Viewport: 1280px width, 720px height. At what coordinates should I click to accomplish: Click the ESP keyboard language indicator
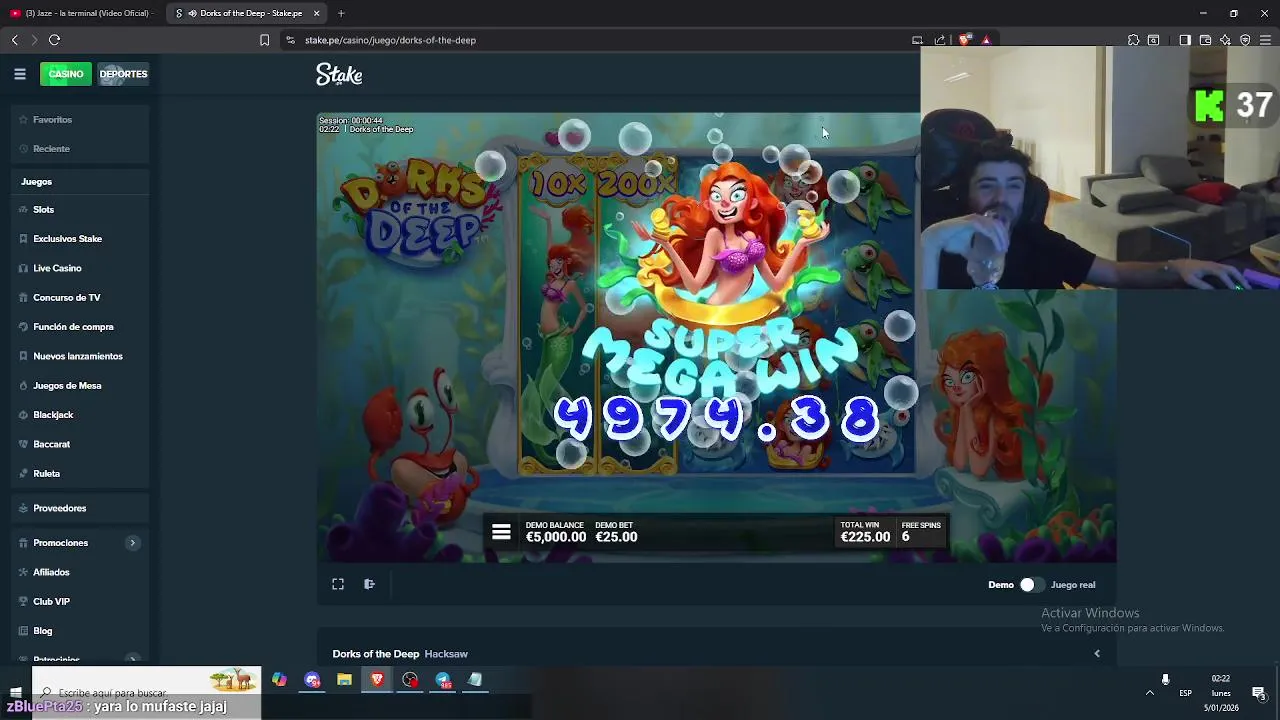pyautogui.click(x=1185, y=693)
